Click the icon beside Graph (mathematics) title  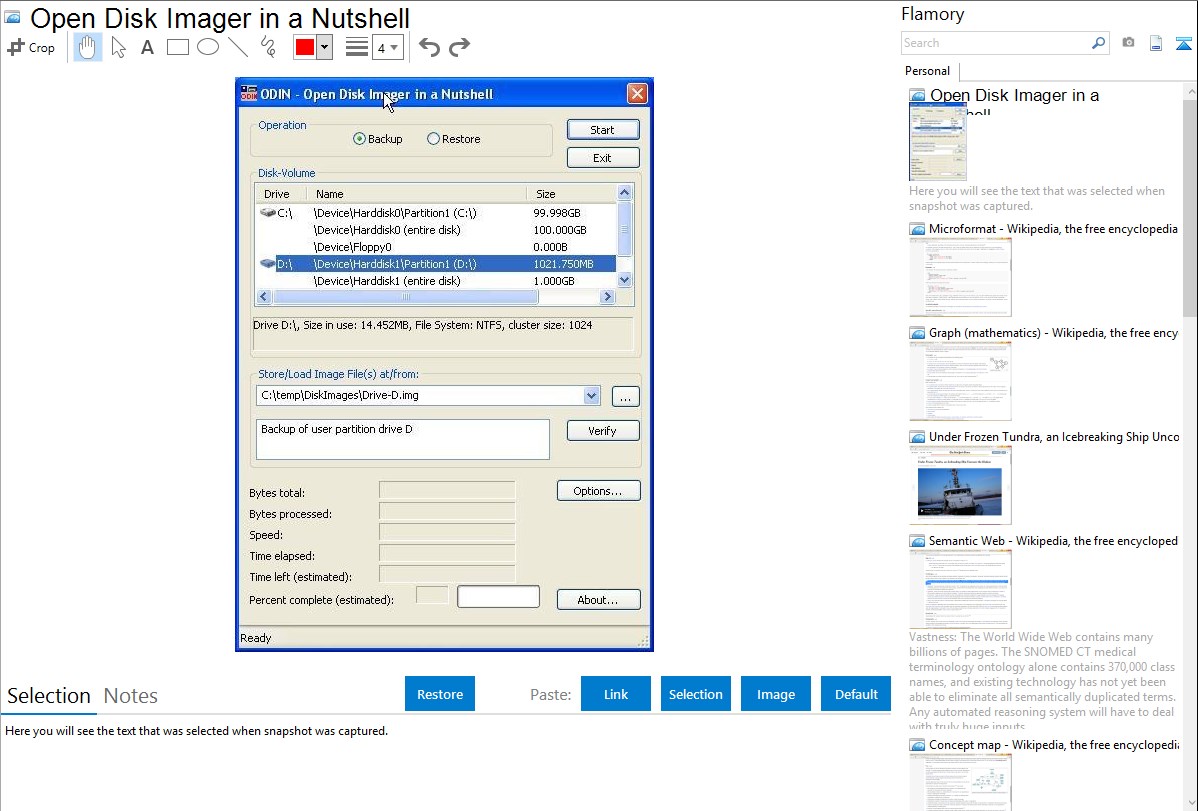point(917,333)
